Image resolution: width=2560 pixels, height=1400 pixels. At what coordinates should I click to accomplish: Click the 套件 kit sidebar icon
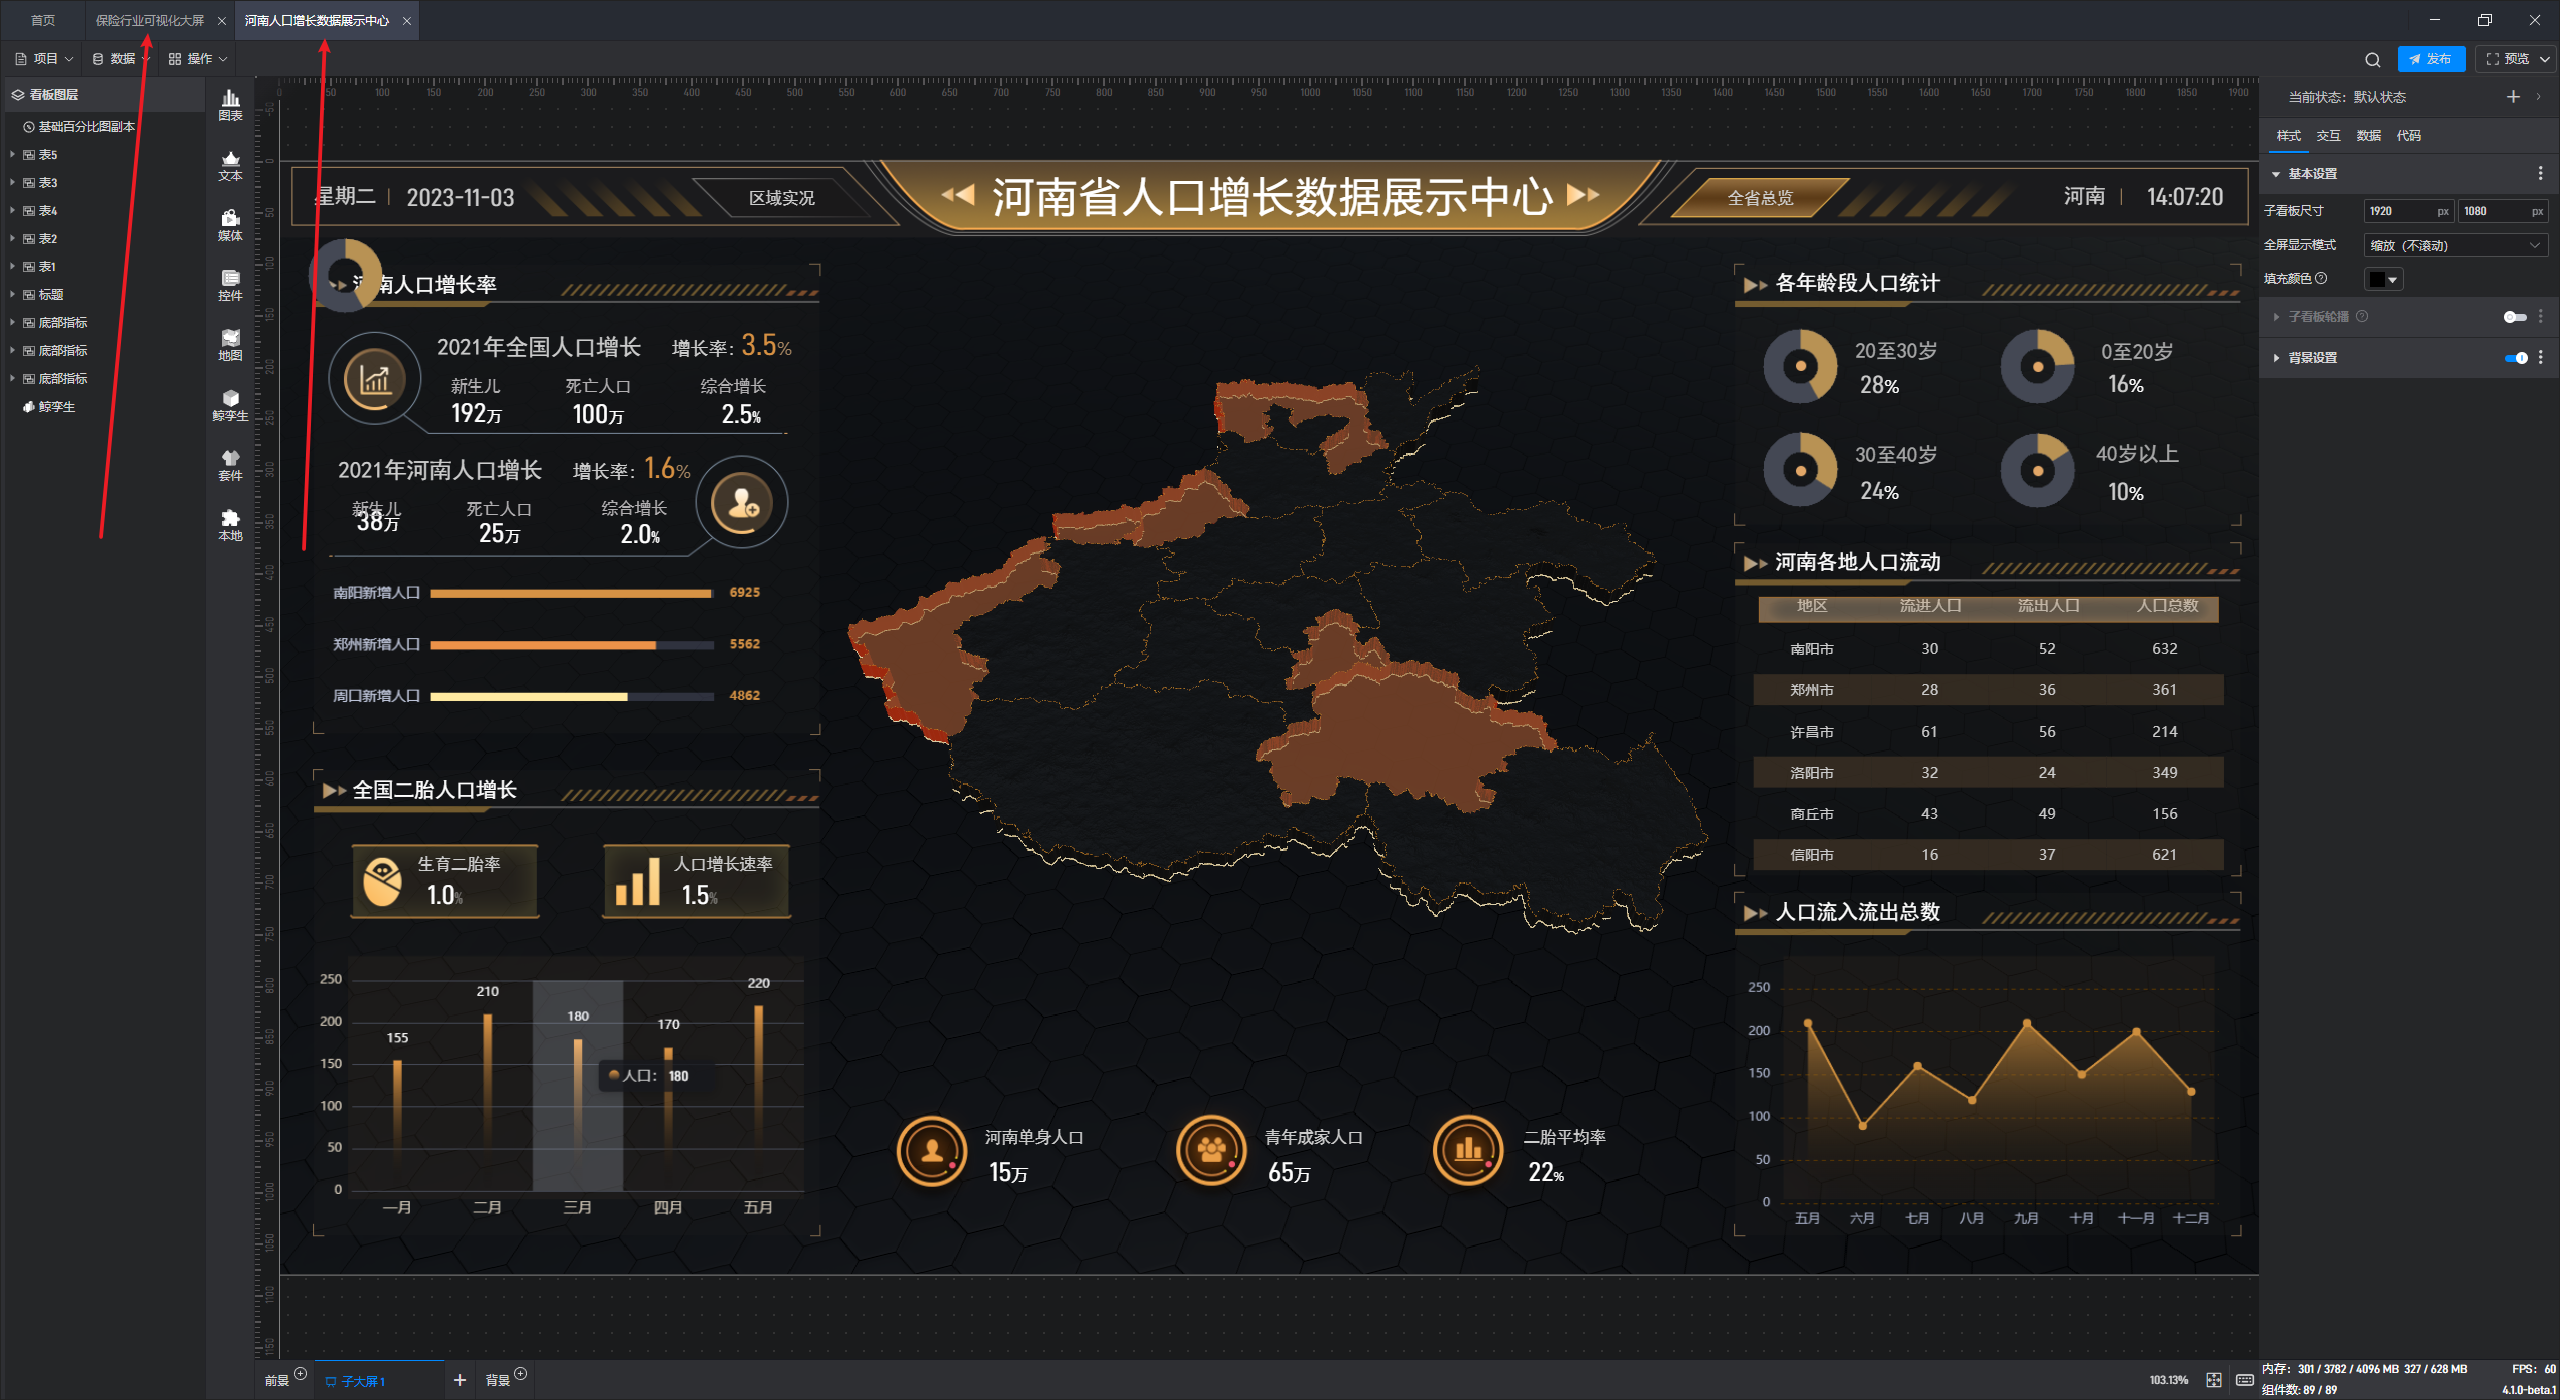point(230,464)
